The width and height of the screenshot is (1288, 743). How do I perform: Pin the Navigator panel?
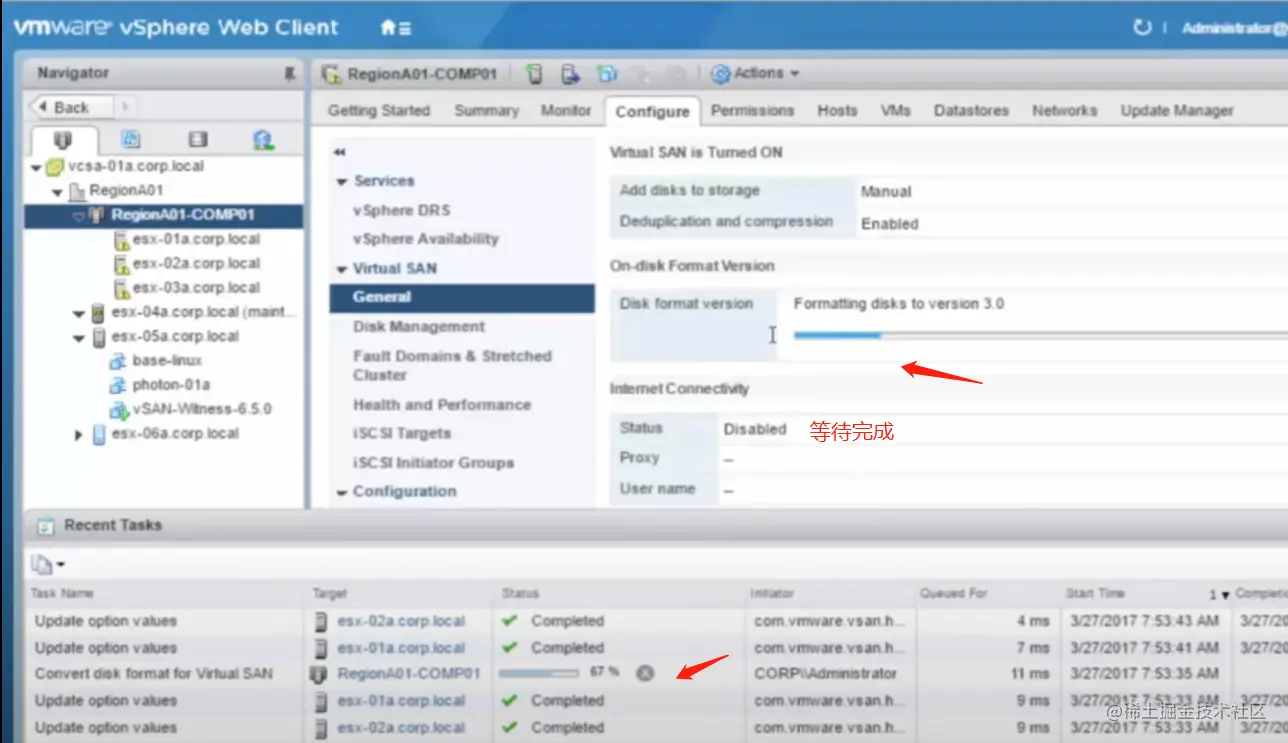[x=290, y=74]
